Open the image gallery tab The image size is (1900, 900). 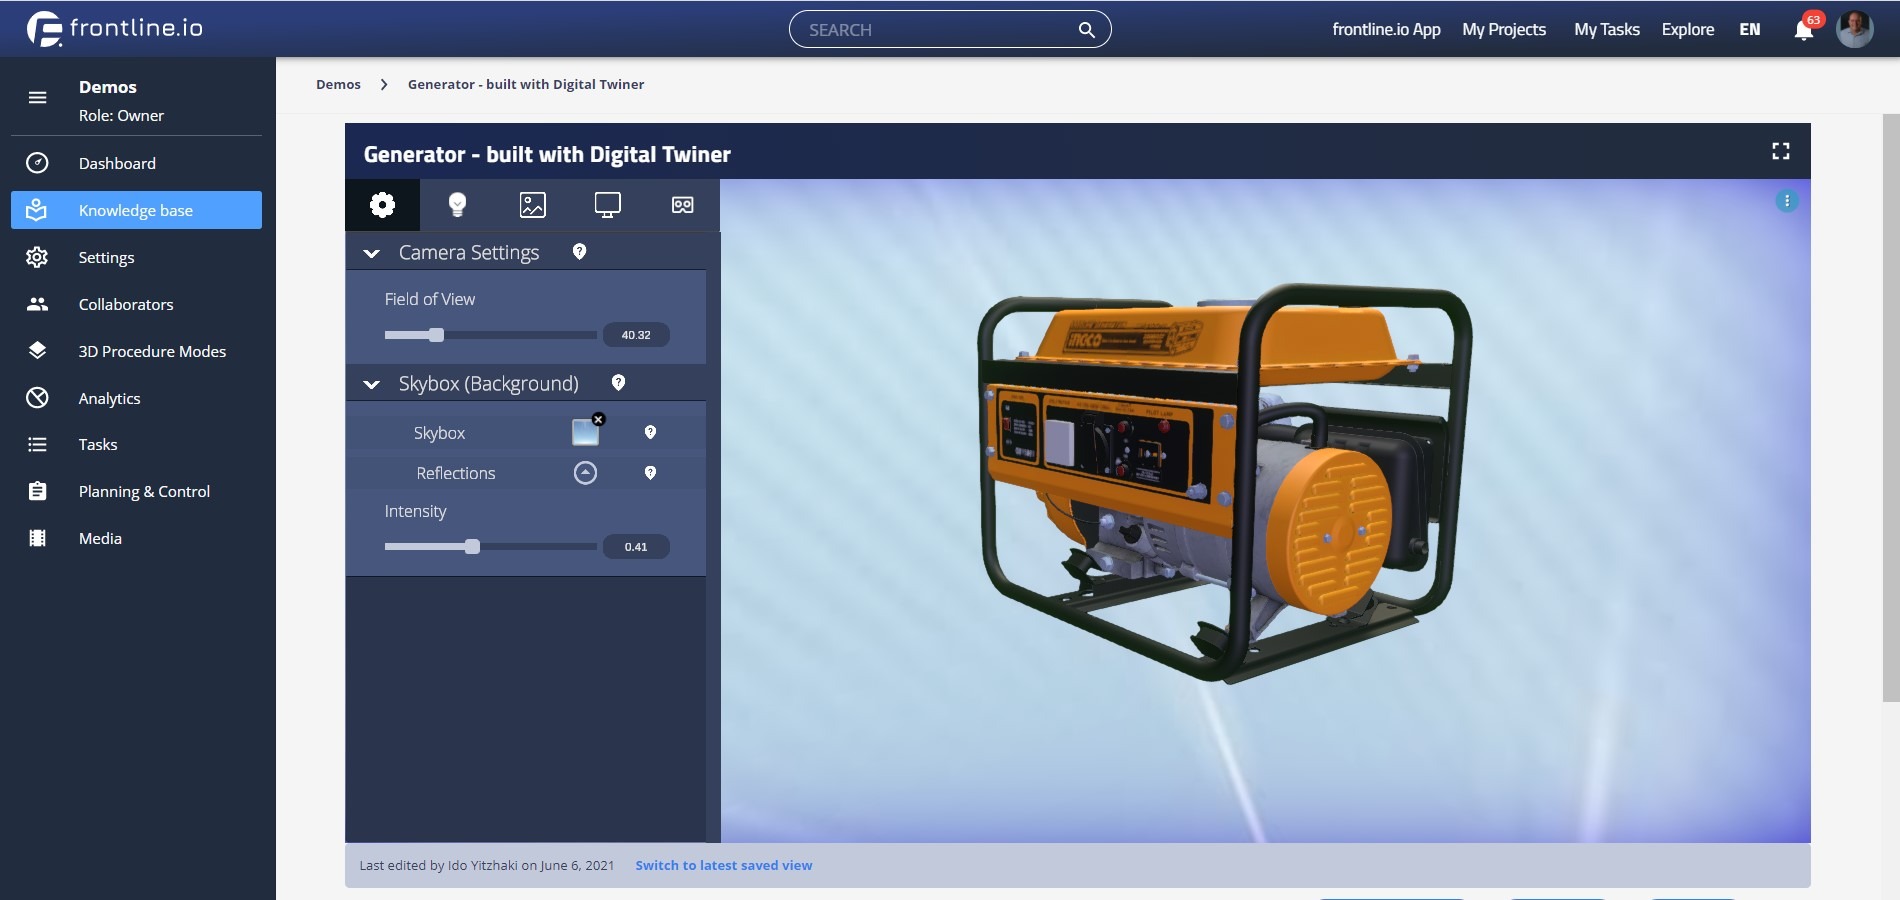[x=533, y=205]
